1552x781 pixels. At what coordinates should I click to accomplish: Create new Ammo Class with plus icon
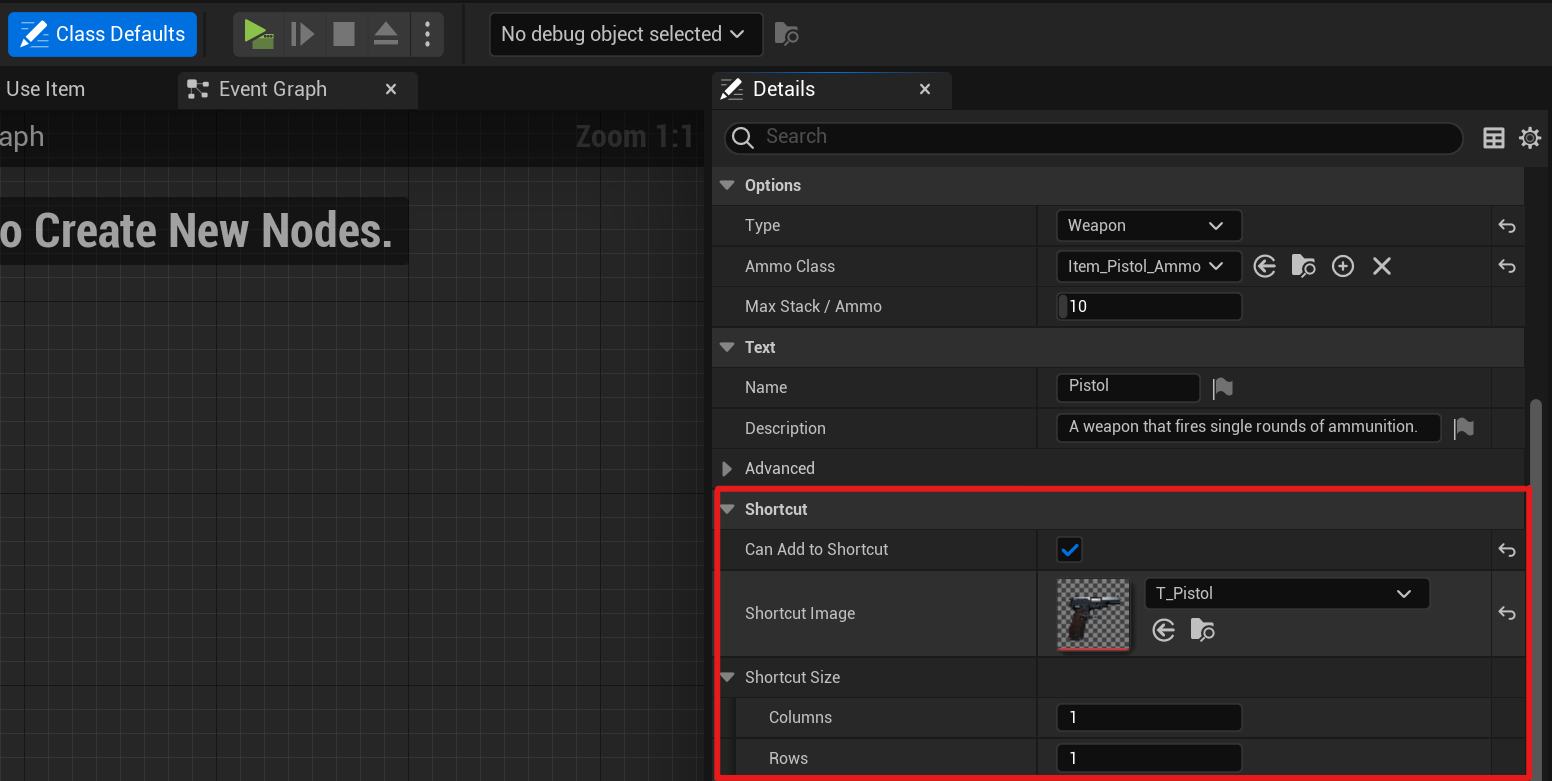click(1343, 266)
